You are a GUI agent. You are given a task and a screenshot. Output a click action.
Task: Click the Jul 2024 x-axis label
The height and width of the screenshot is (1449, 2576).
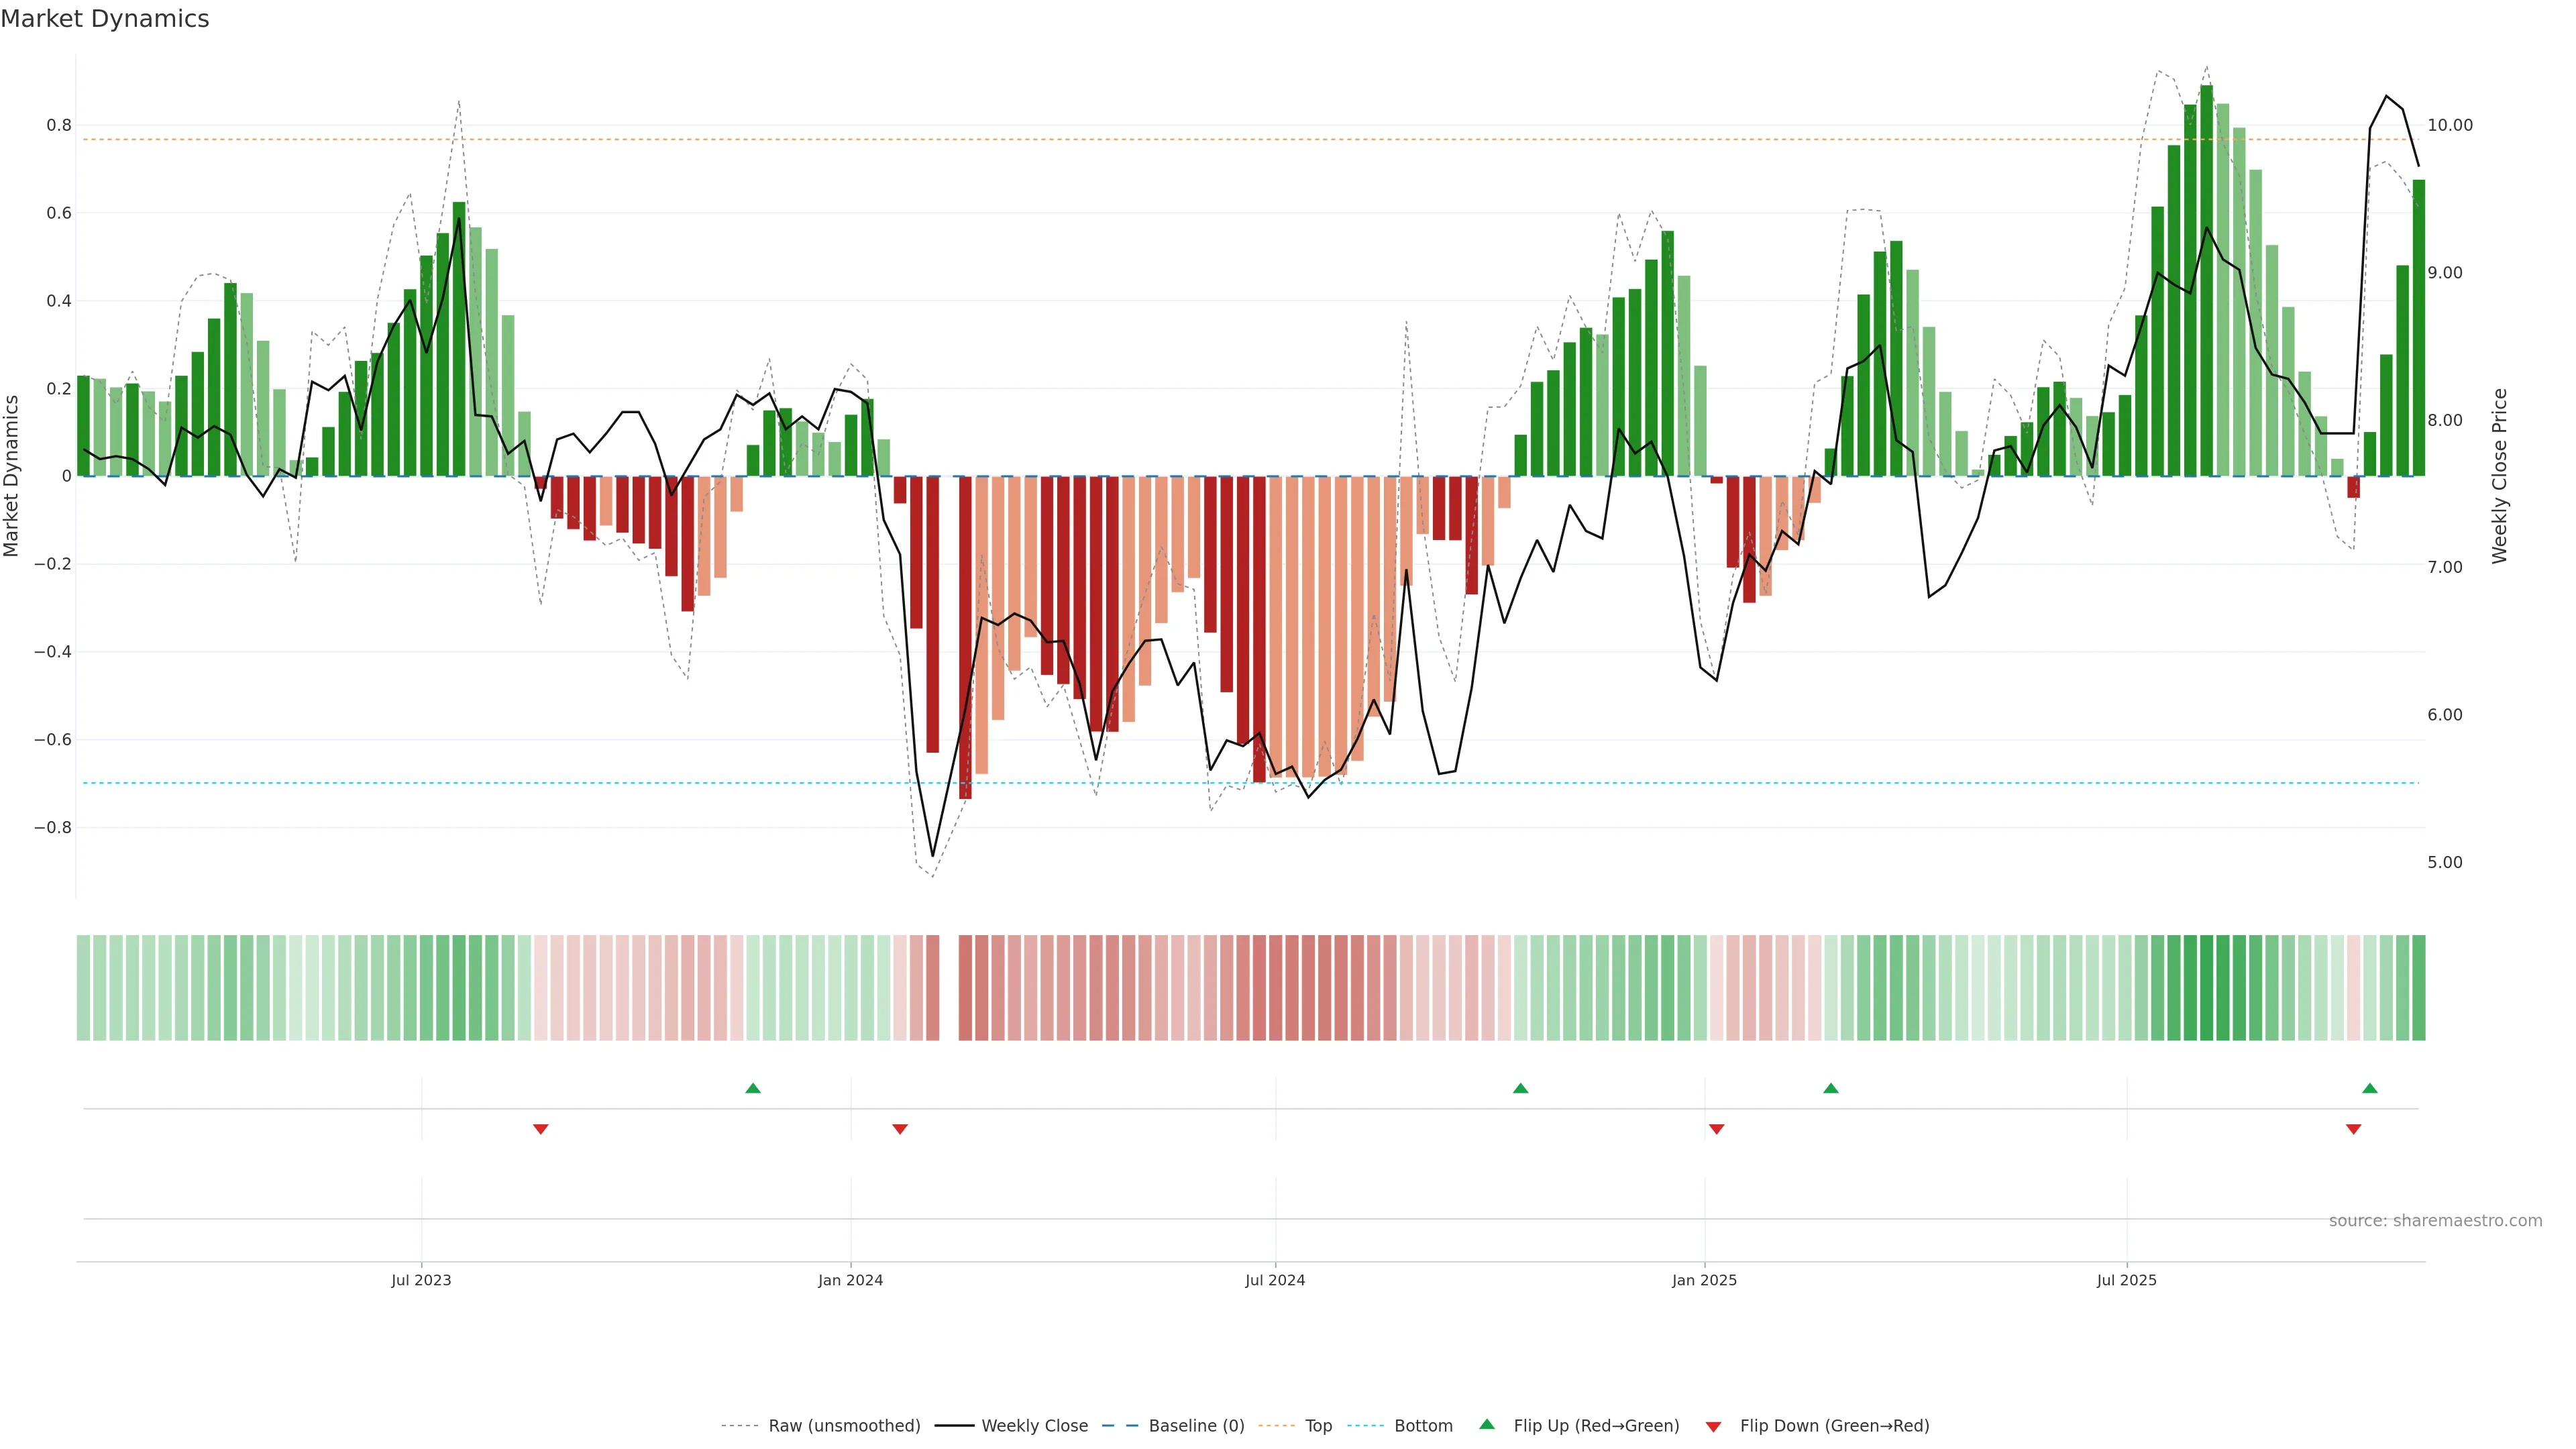(1275, 1280)
